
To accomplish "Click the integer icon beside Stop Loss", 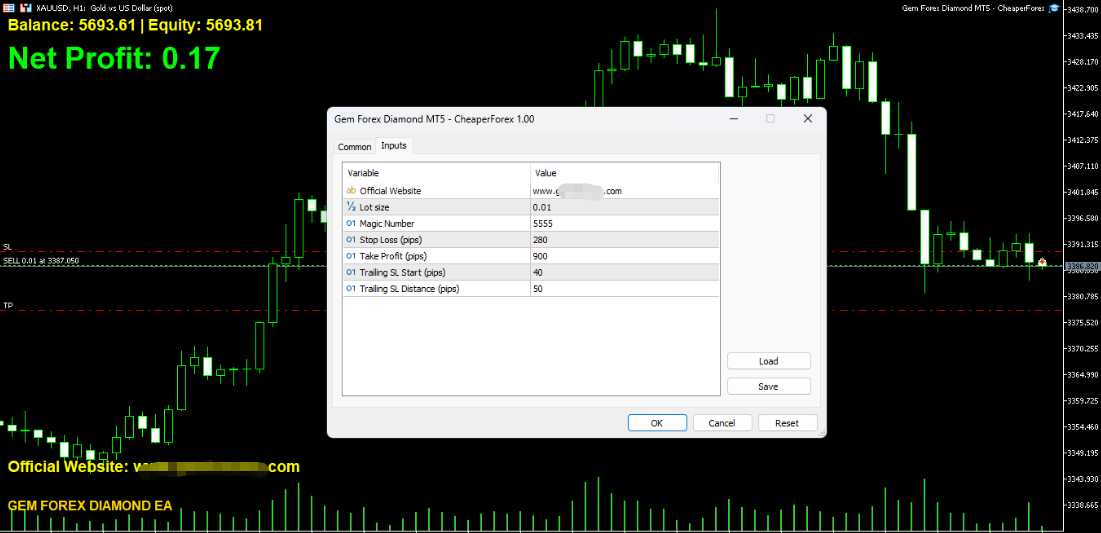I will click(x=351, y=239).
